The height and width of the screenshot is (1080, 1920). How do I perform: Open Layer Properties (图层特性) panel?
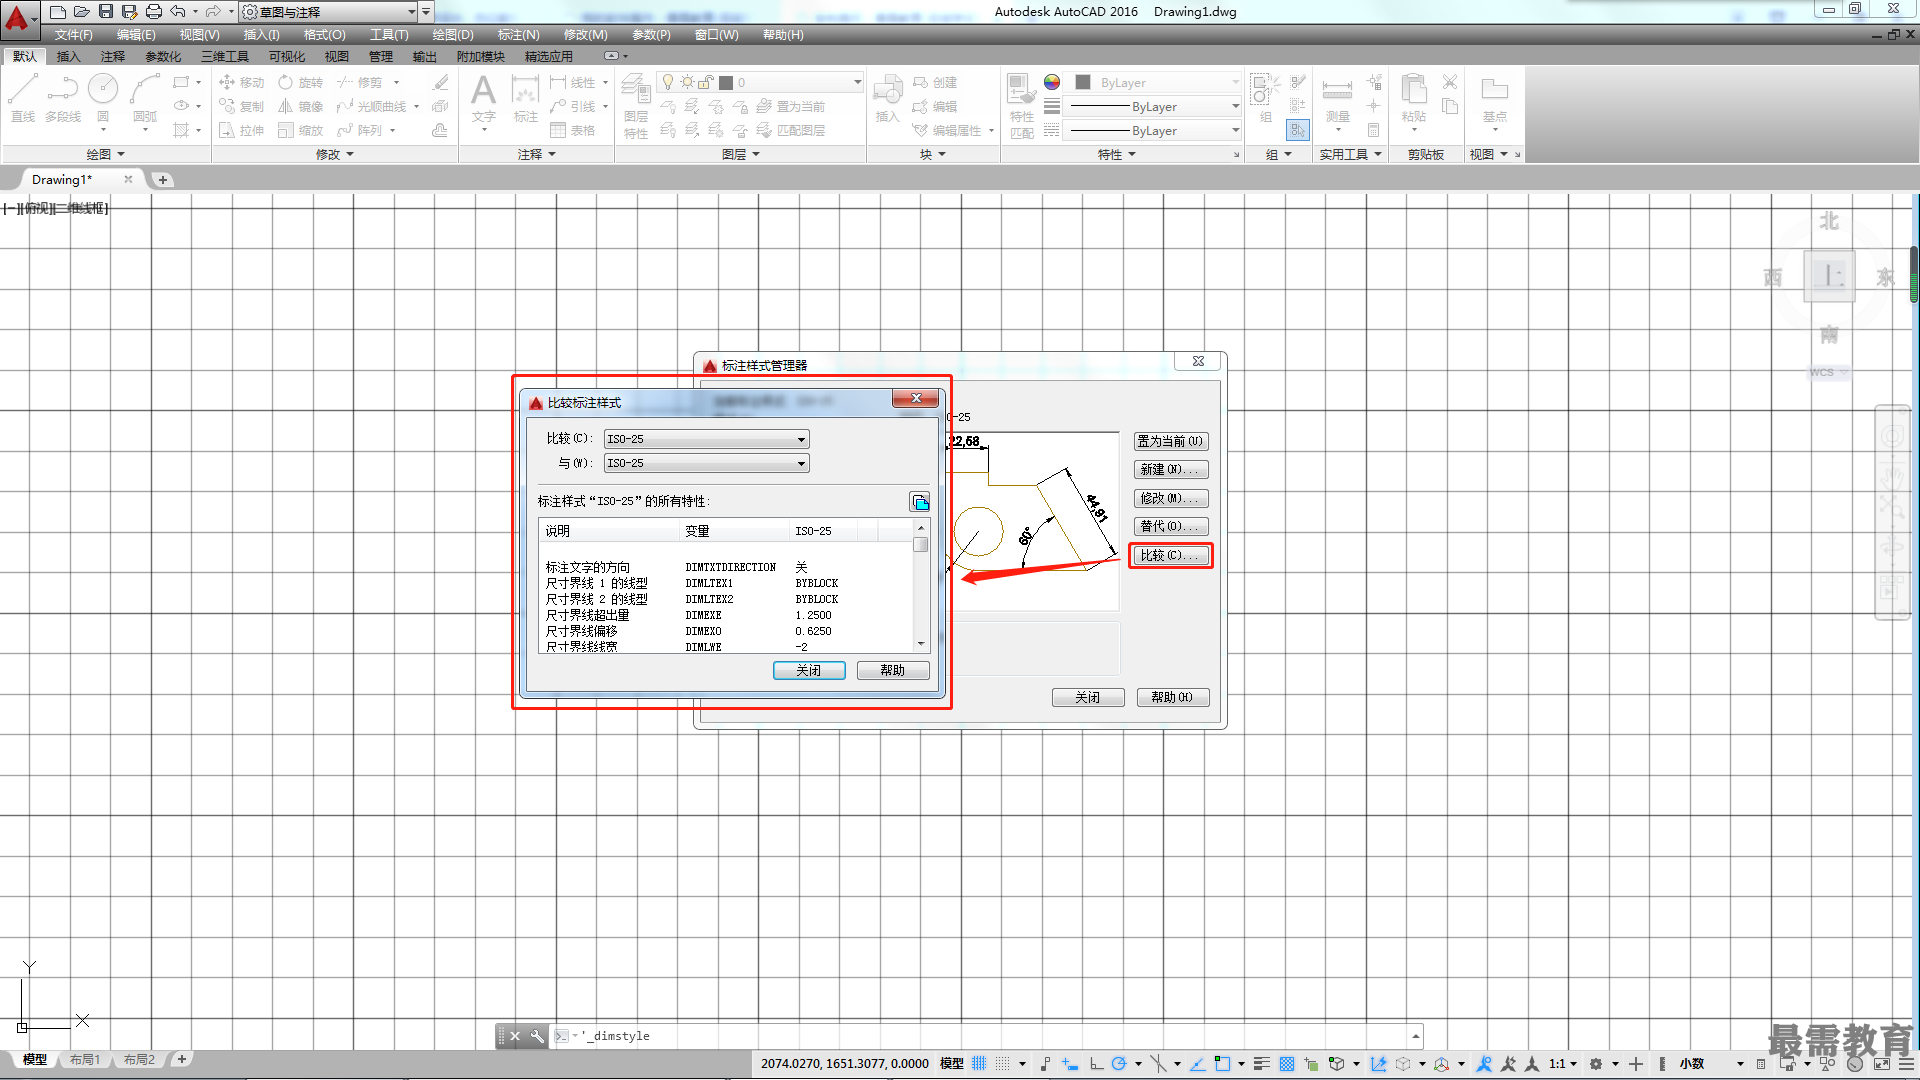click(636, 106)
